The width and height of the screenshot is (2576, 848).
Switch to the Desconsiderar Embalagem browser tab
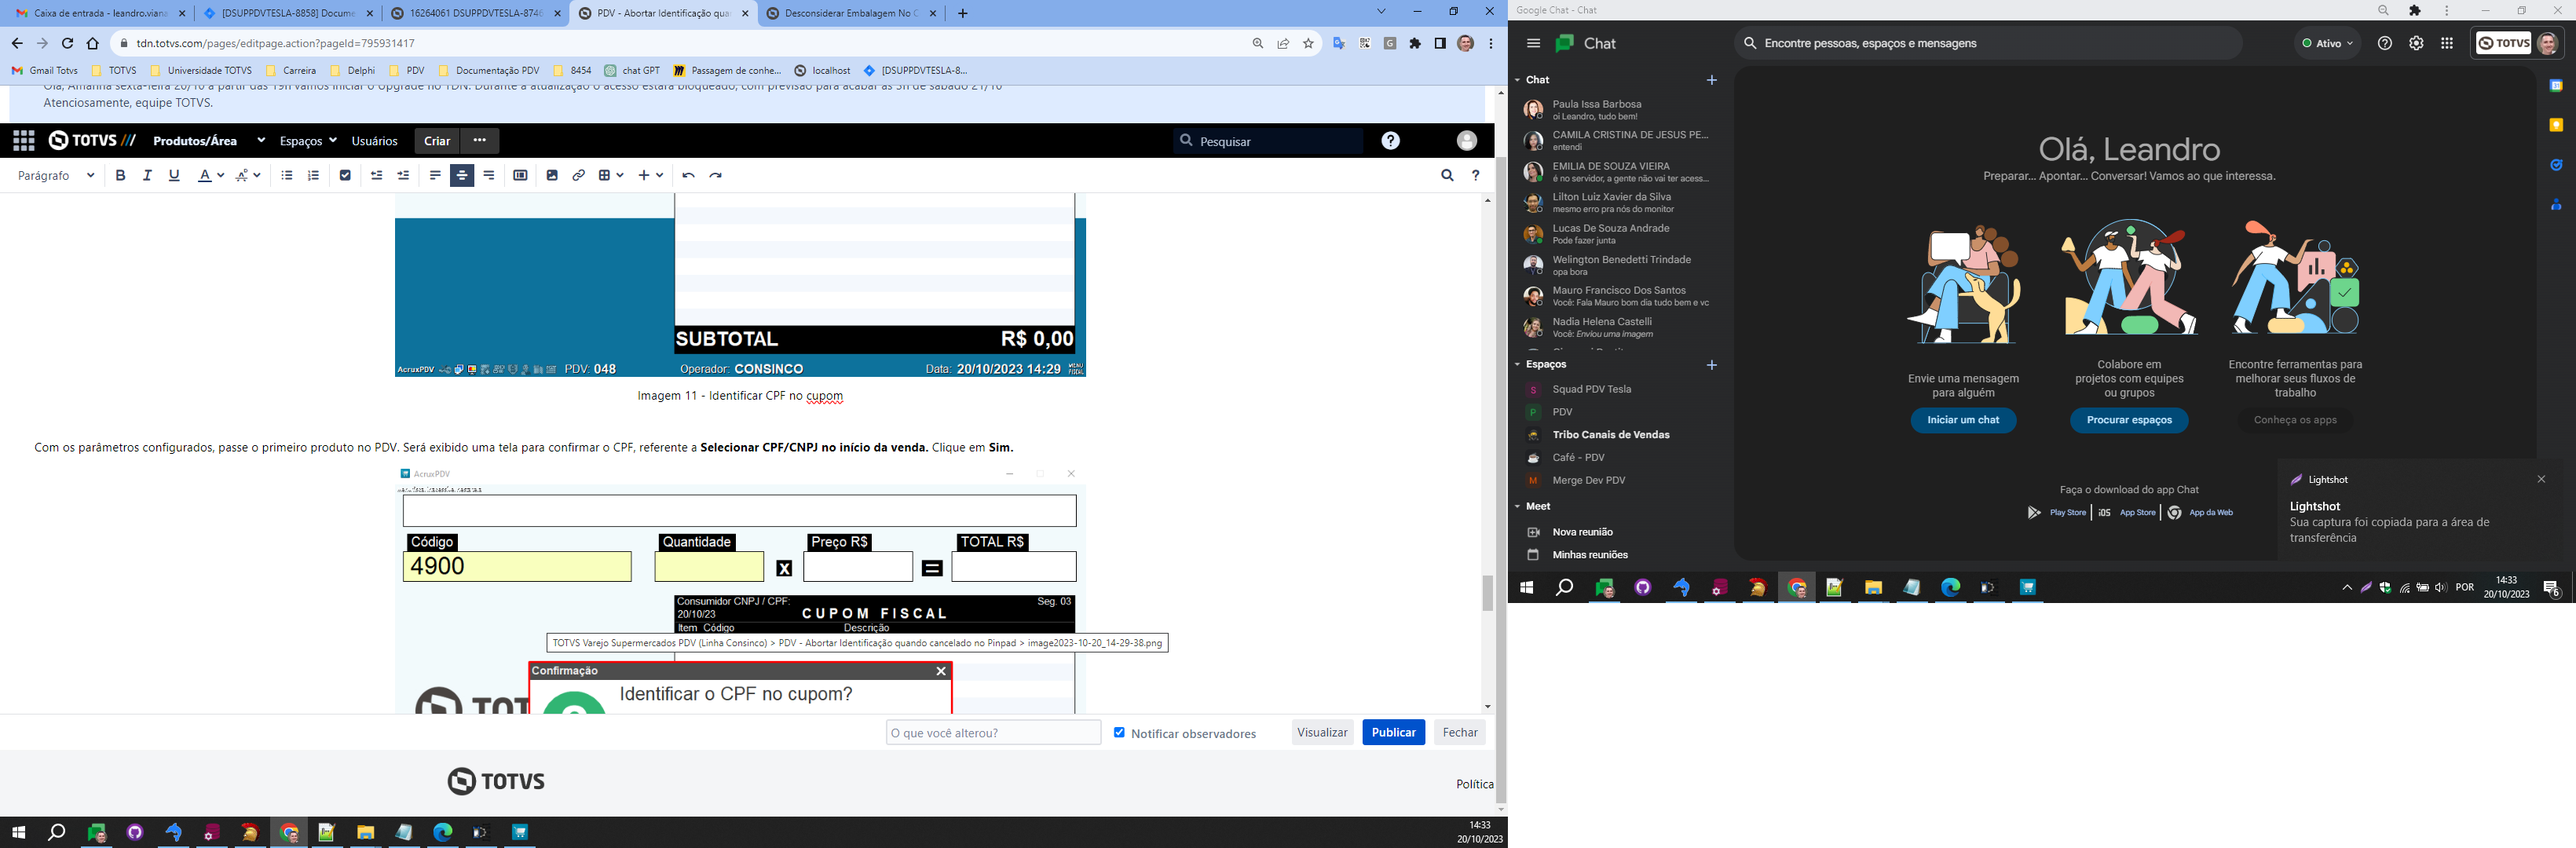[850, 14]
